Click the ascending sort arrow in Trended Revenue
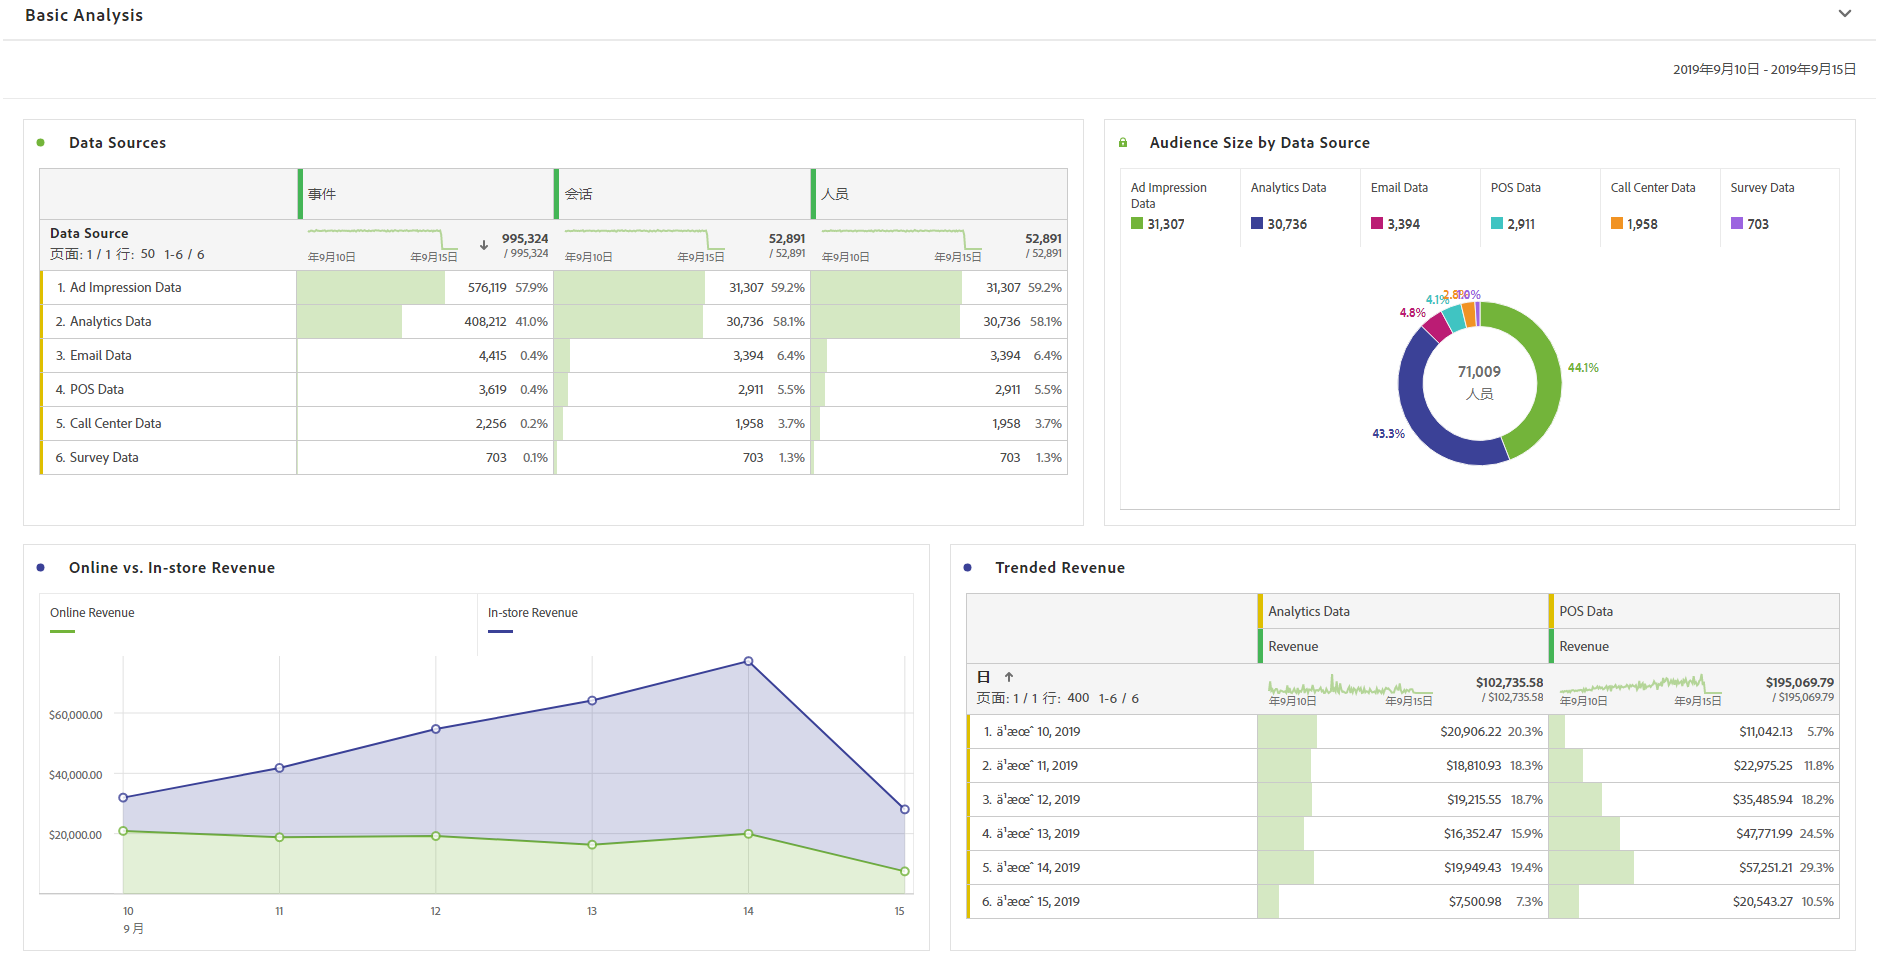Screen dimensions: 1882x958 click(1009, 677)
